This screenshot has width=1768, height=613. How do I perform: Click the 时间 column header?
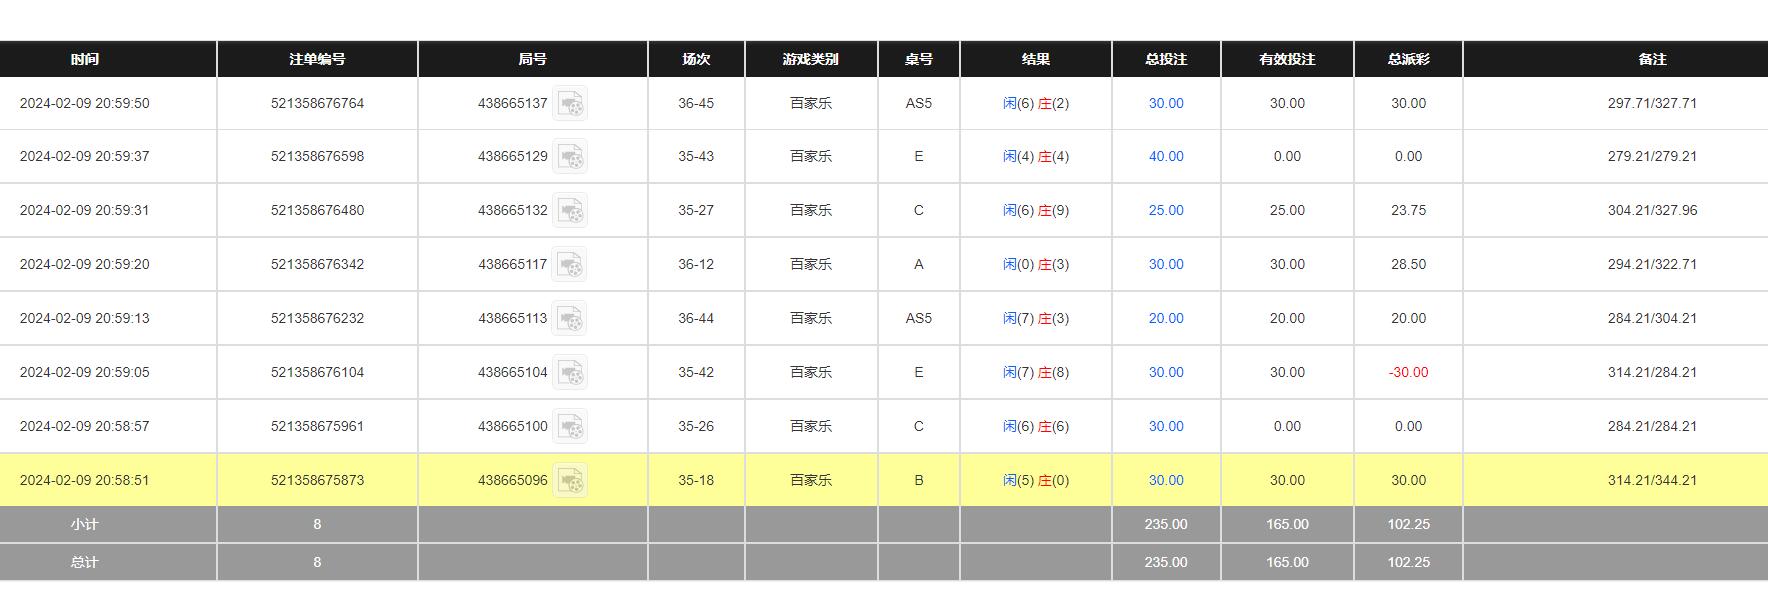85,59
